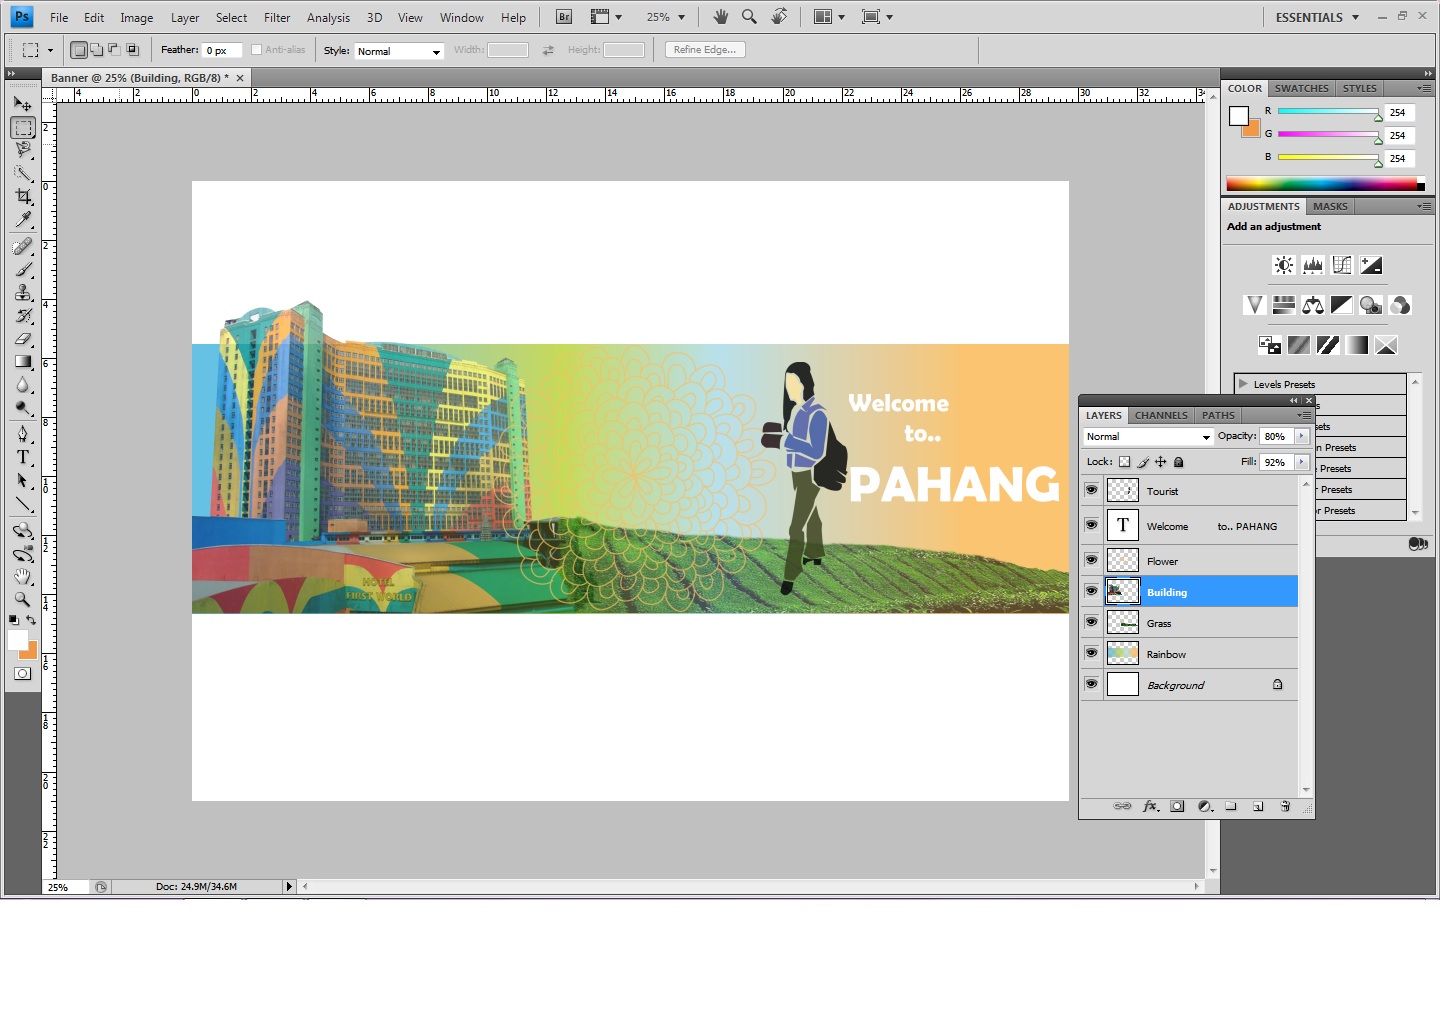This screenshot has height=1020, width=1440.
Task: Open the Layer menu
Action: pos(185,18)
